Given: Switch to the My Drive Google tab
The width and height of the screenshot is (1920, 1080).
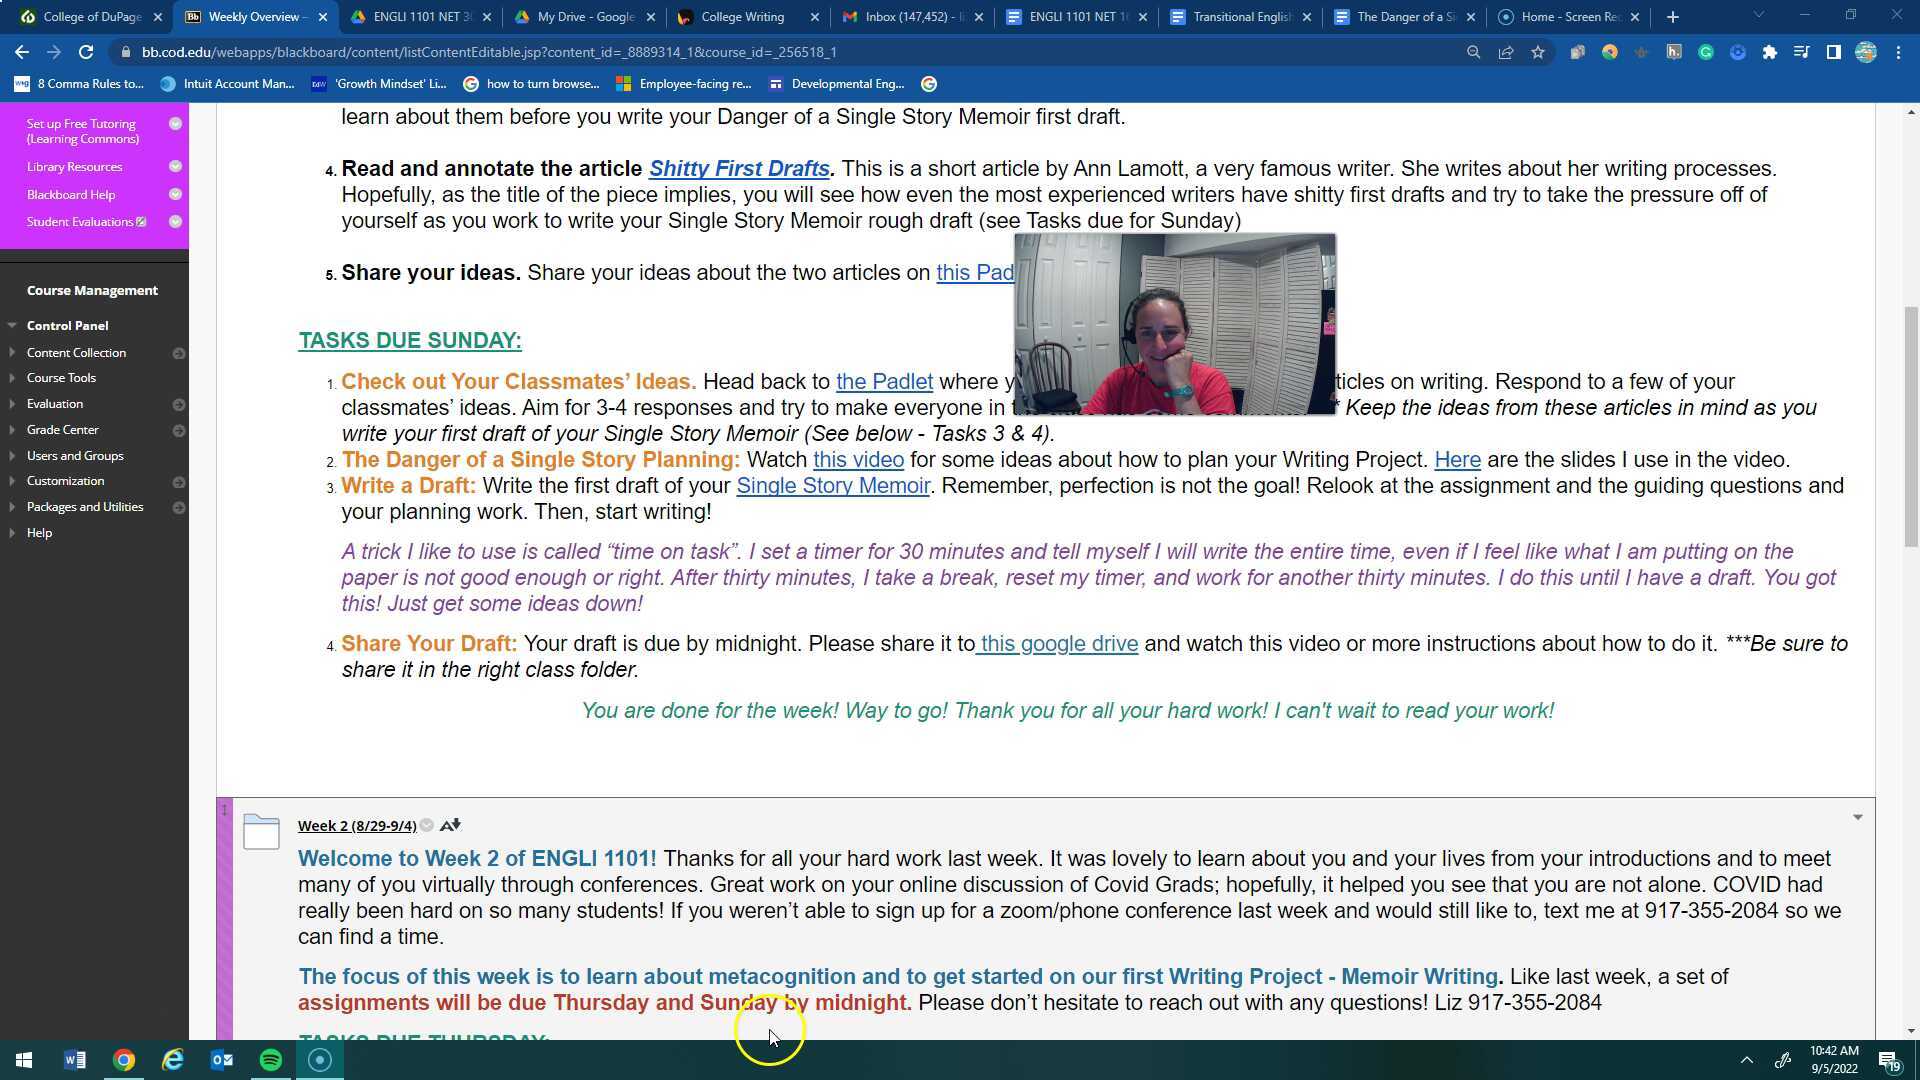Looking at the screenshot, I should tap(580, 17).
